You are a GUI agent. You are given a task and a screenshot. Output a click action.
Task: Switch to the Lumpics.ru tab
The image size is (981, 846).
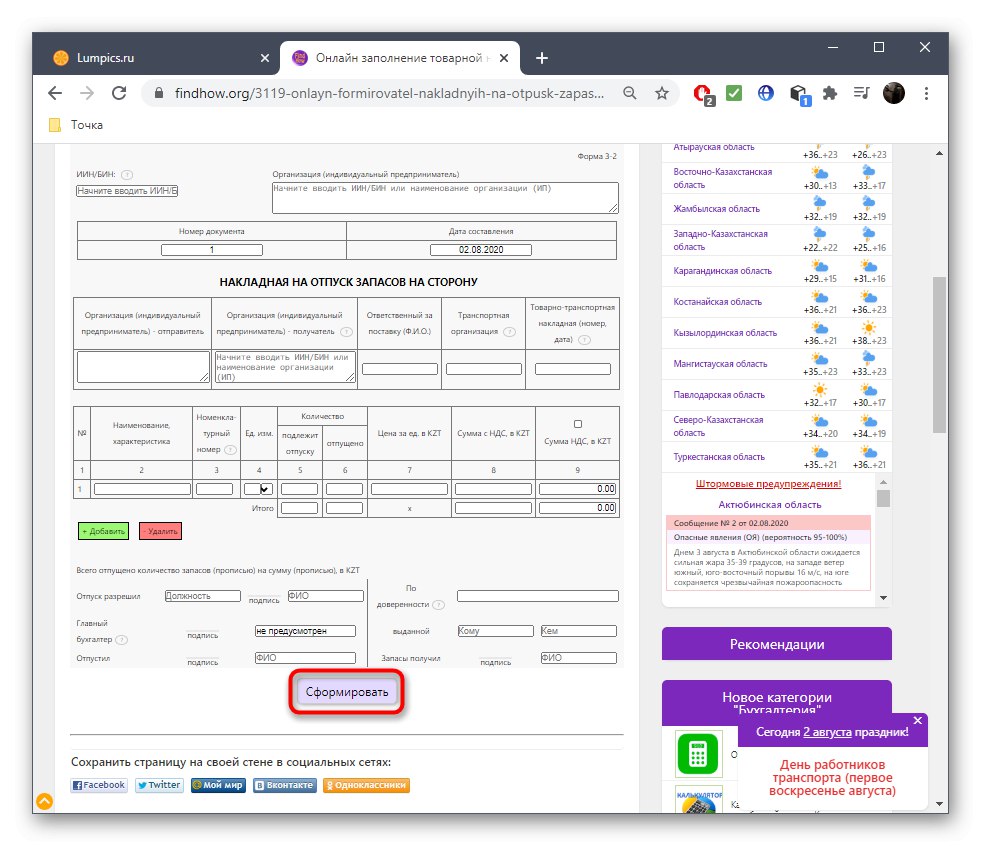pos(150,57)
